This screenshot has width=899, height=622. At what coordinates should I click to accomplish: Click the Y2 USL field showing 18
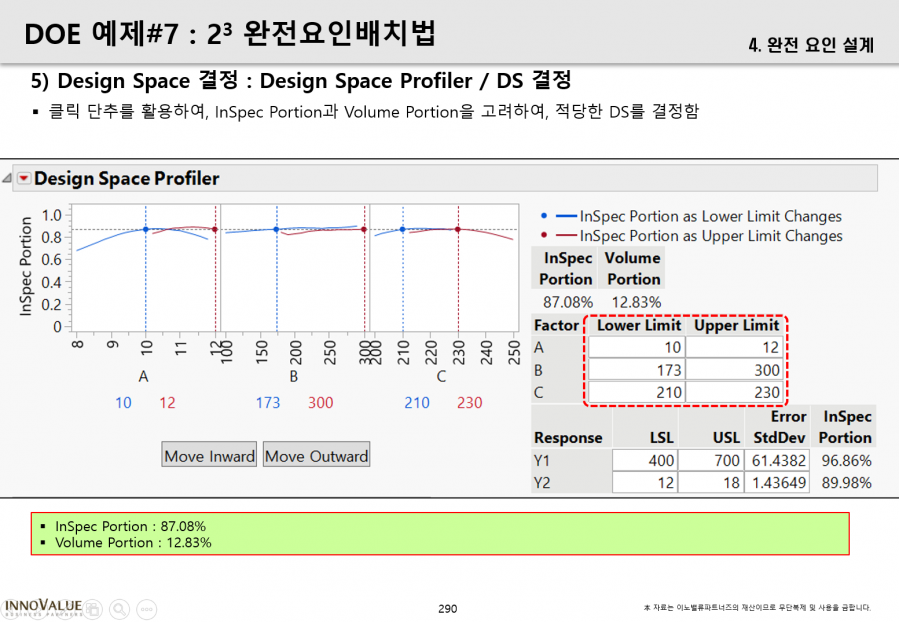click(711, 482)
